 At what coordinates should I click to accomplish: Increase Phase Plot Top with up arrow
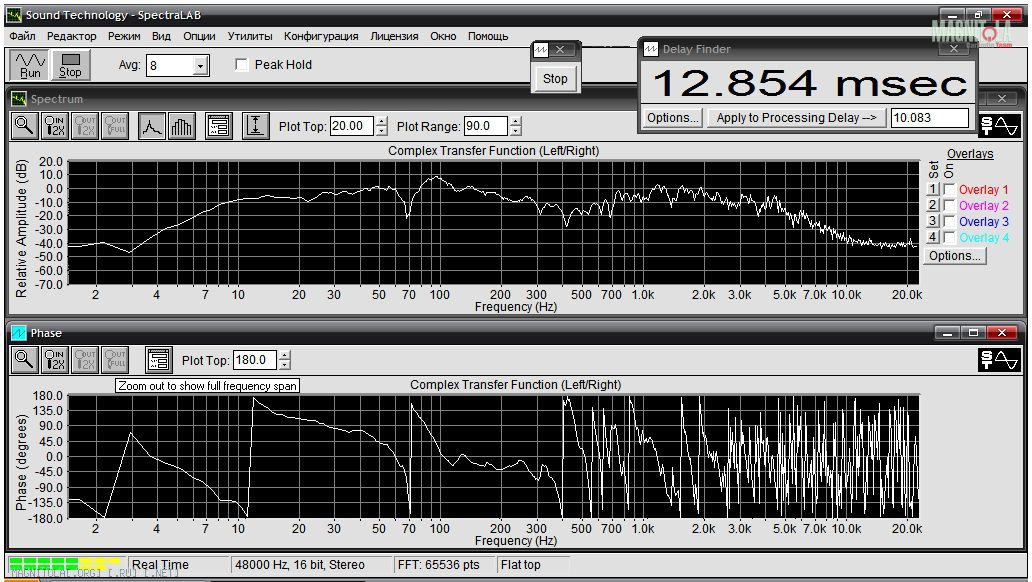(x=284, y=356)
